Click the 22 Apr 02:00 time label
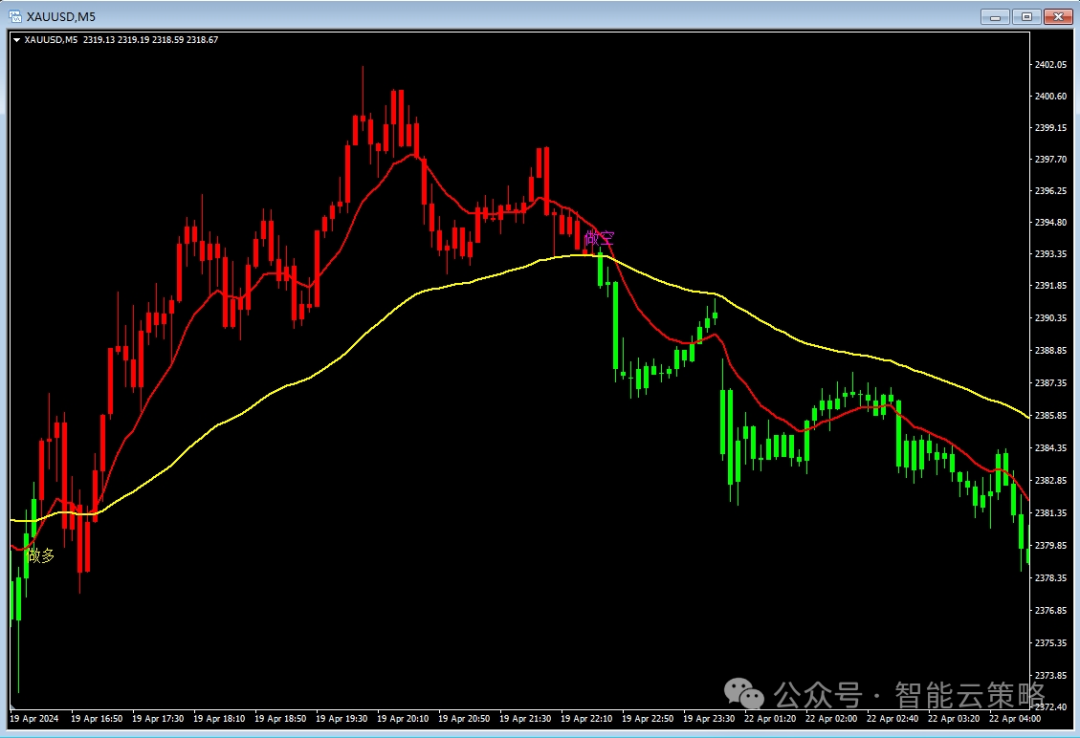Screen dimensions: 1080x738 832,719
